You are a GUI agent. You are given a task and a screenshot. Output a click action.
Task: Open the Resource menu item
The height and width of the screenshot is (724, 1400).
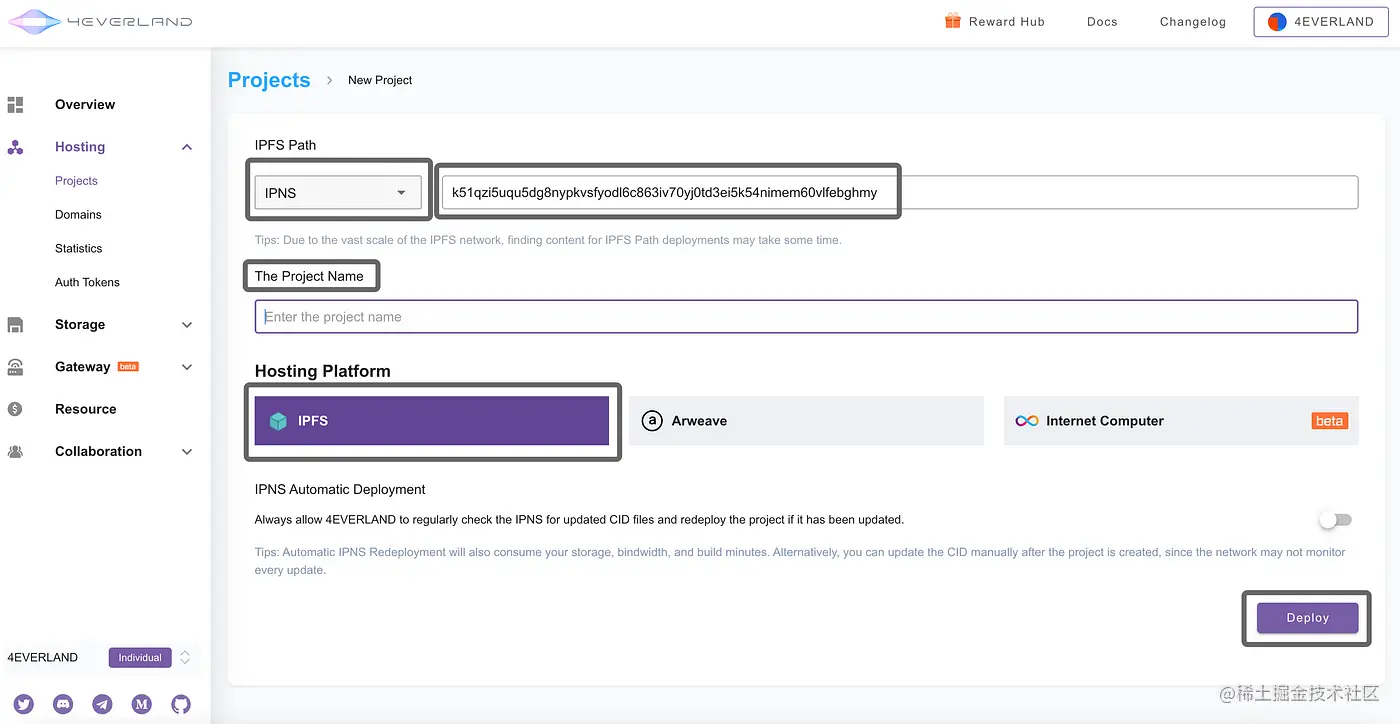pos(85,409)
